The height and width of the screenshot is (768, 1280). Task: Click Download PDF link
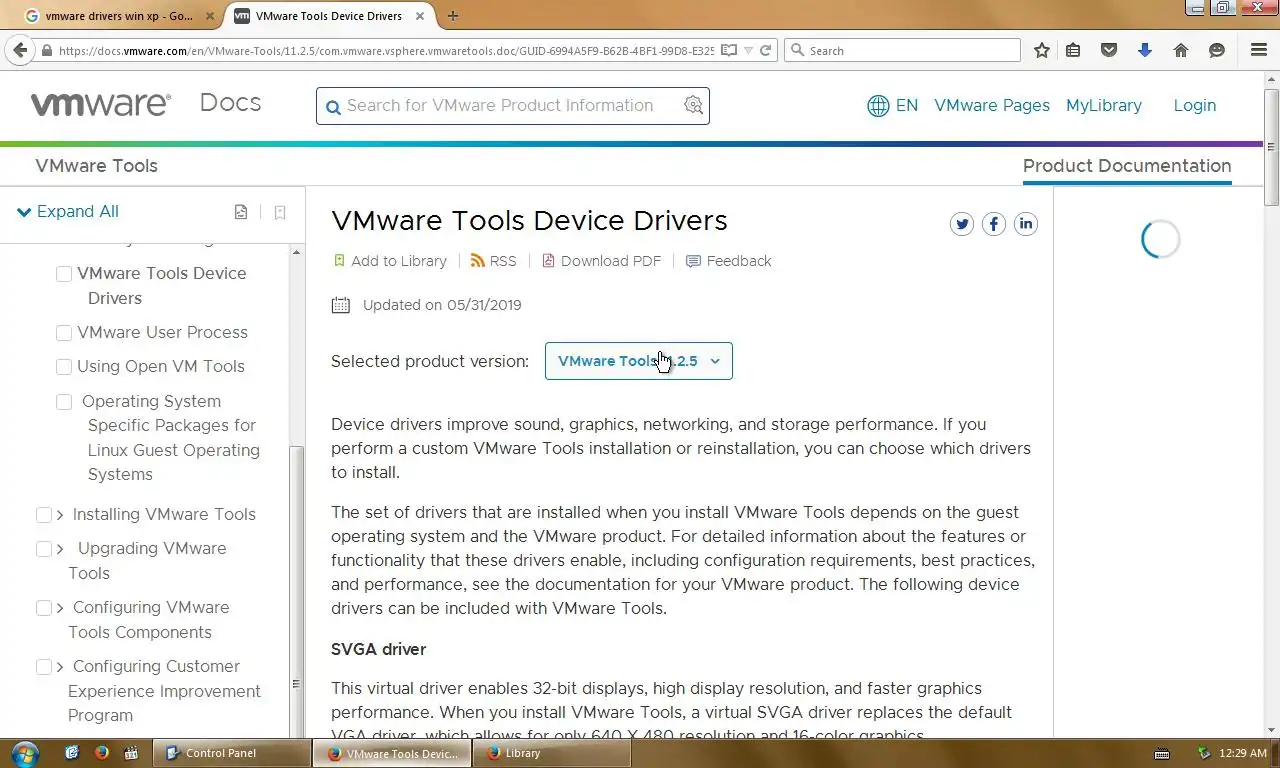point(601,261)
